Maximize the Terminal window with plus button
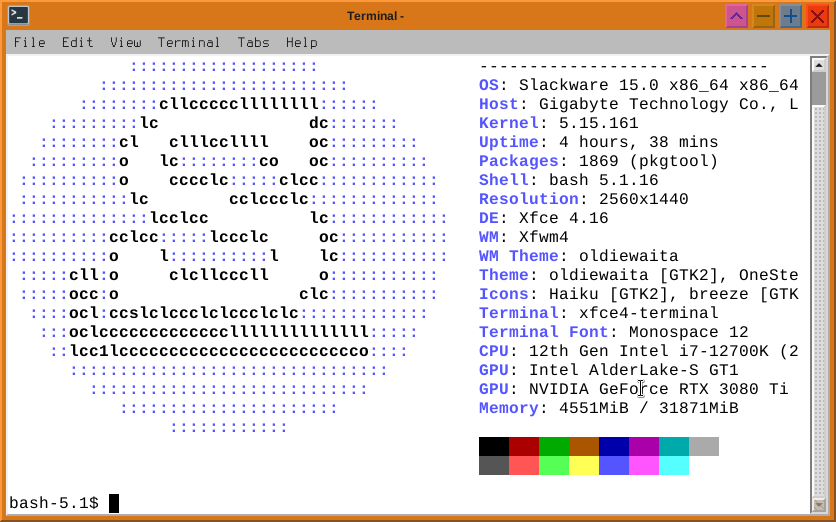Viewport: 836px width, 522px height. (791, 16)
